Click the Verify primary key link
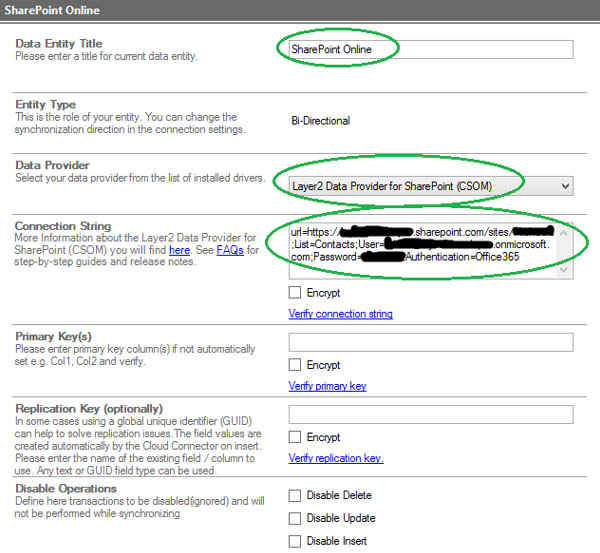This screenshot has width=600, height=553. [327, 386]
